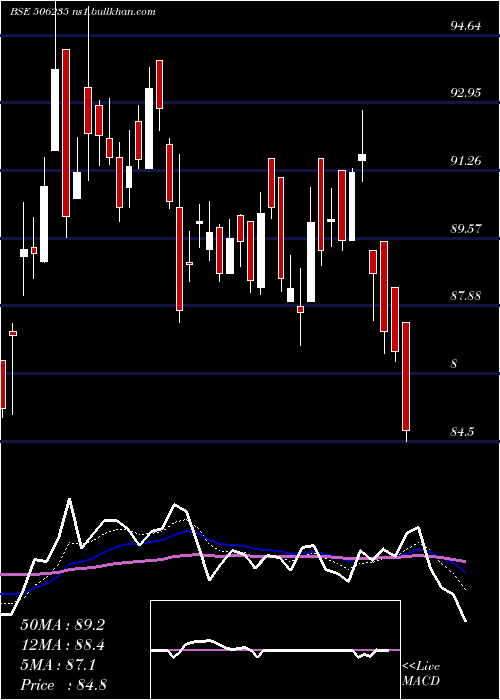Click the 12MA : 88.4 readout
Screen dimensions: 500x700
tap(62, 645)
